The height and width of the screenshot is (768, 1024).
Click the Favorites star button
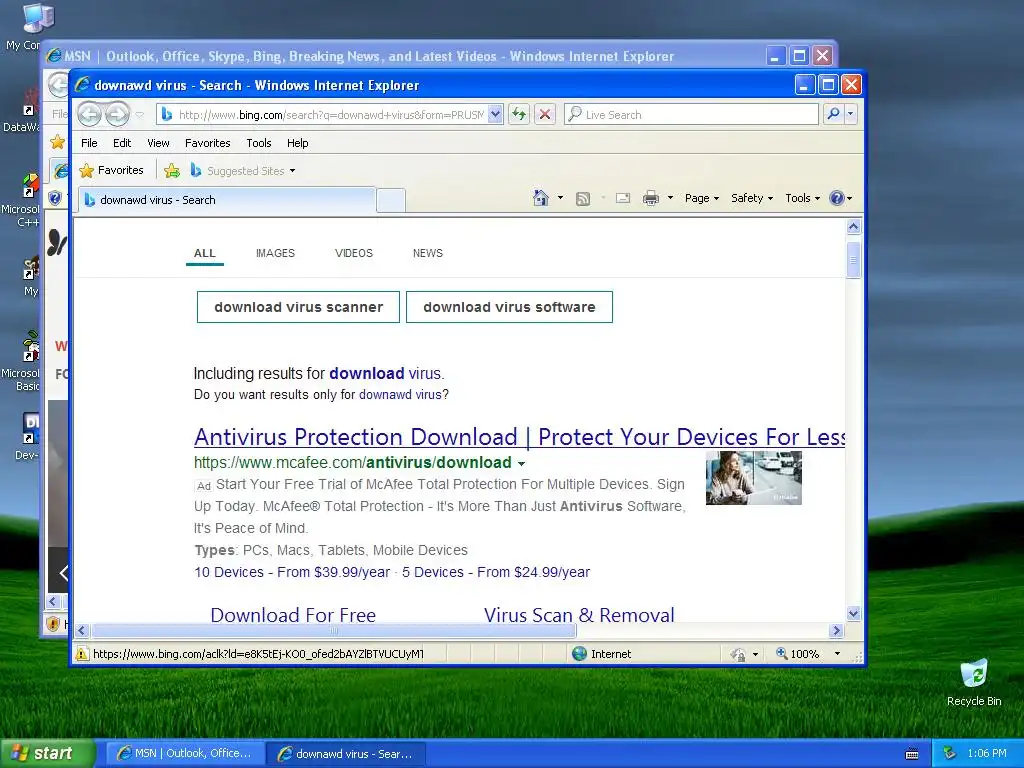tap(111, 170)
